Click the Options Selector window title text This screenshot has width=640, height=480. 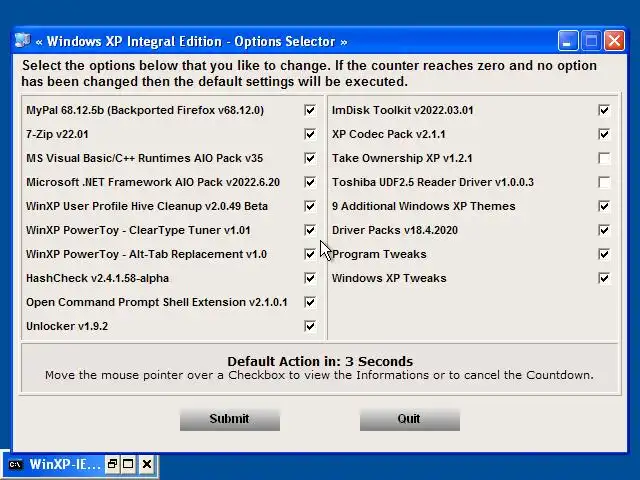(x=191, y=41)
